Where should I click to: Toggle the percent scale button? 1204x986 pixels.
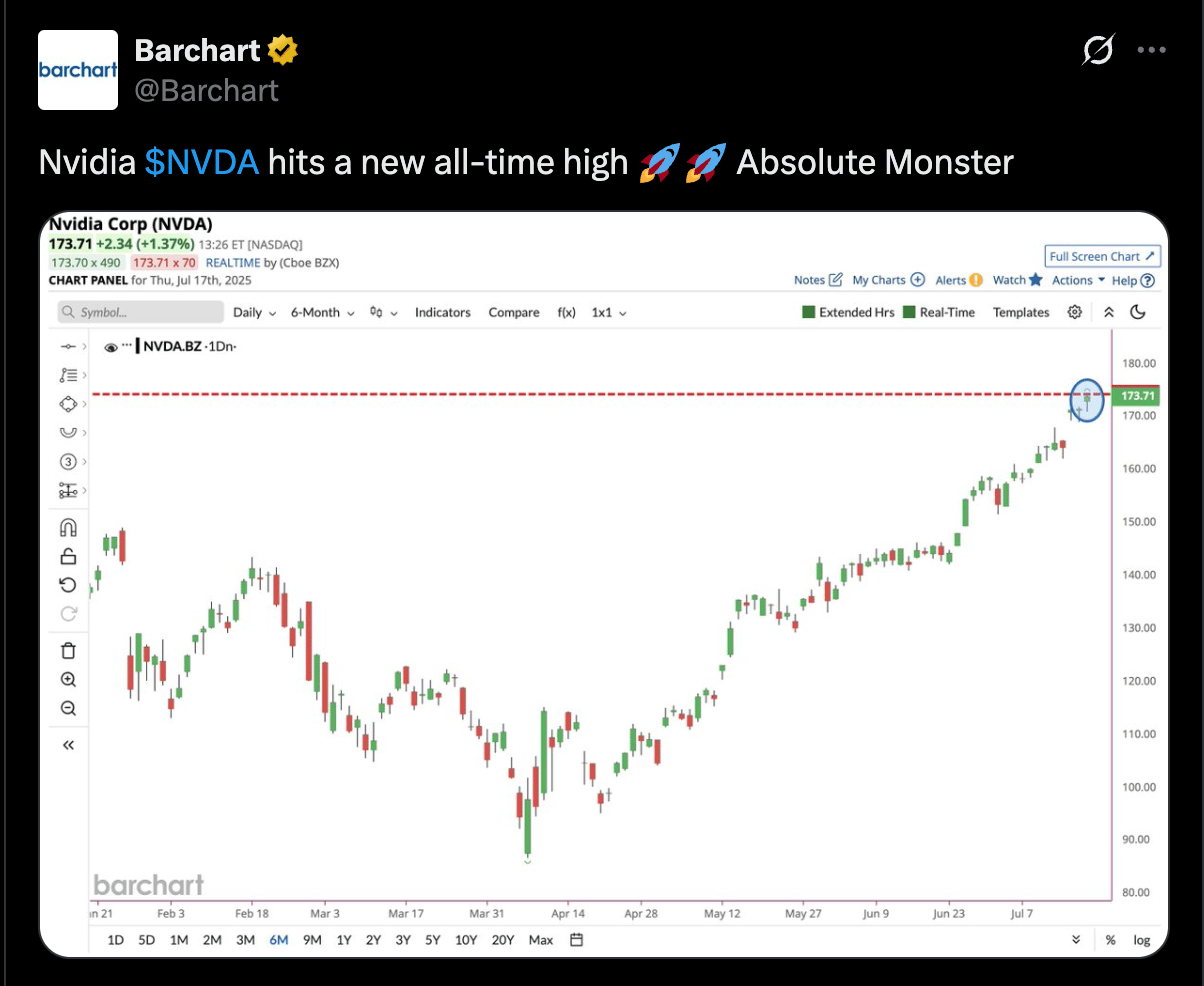tap(1110, 940)
